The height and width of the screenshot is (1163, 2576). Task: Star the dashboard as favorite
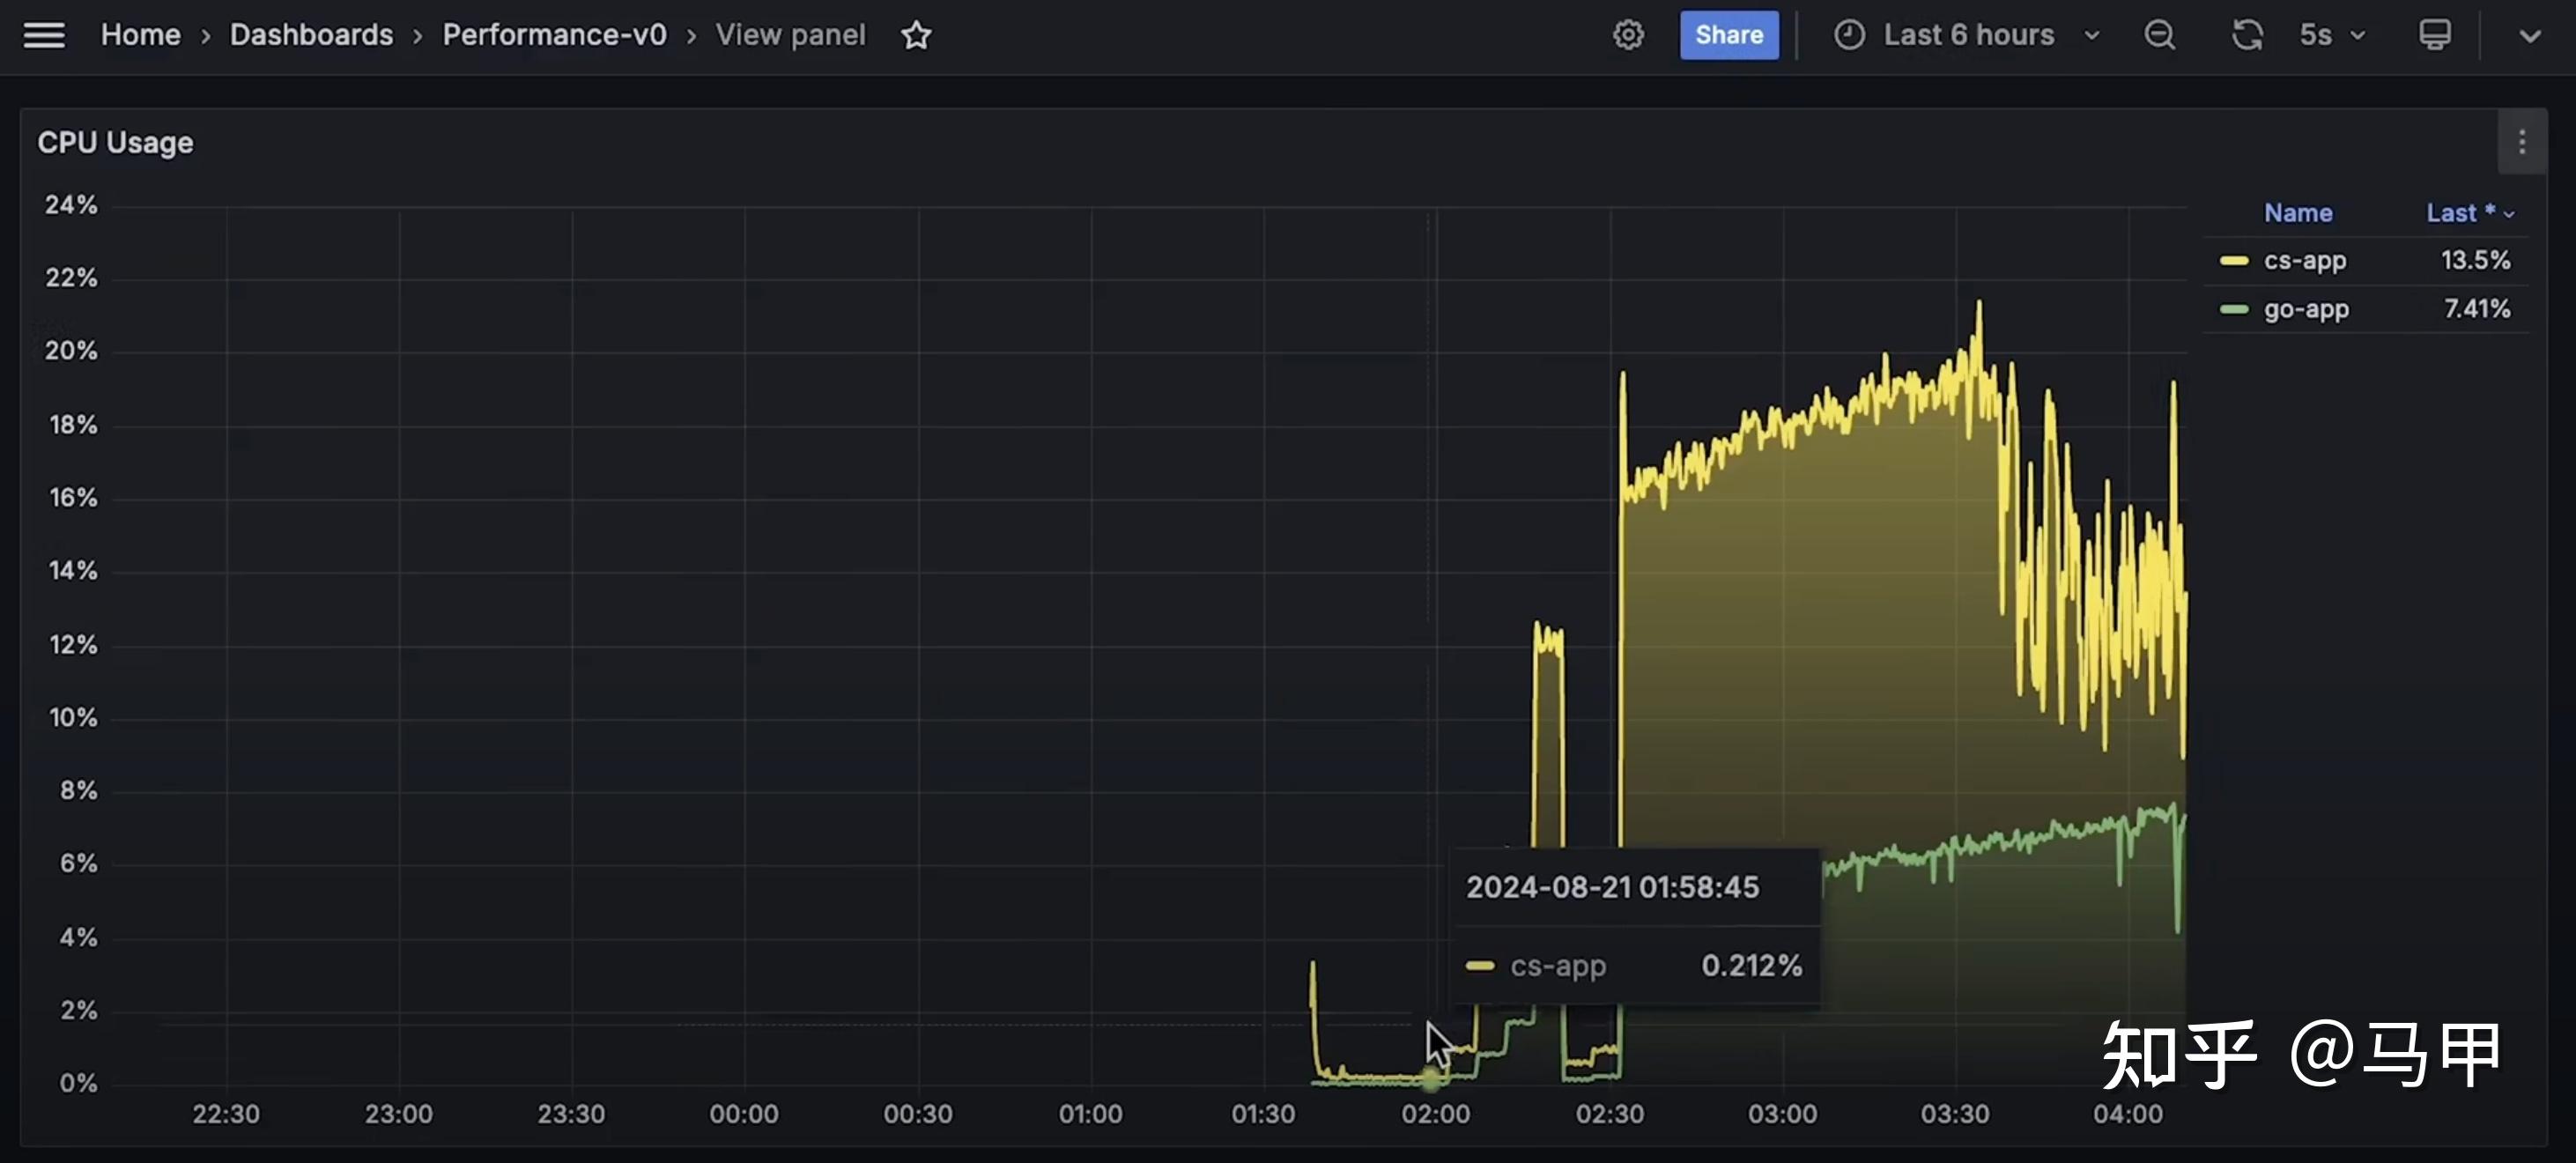click(x=916, y=35)
